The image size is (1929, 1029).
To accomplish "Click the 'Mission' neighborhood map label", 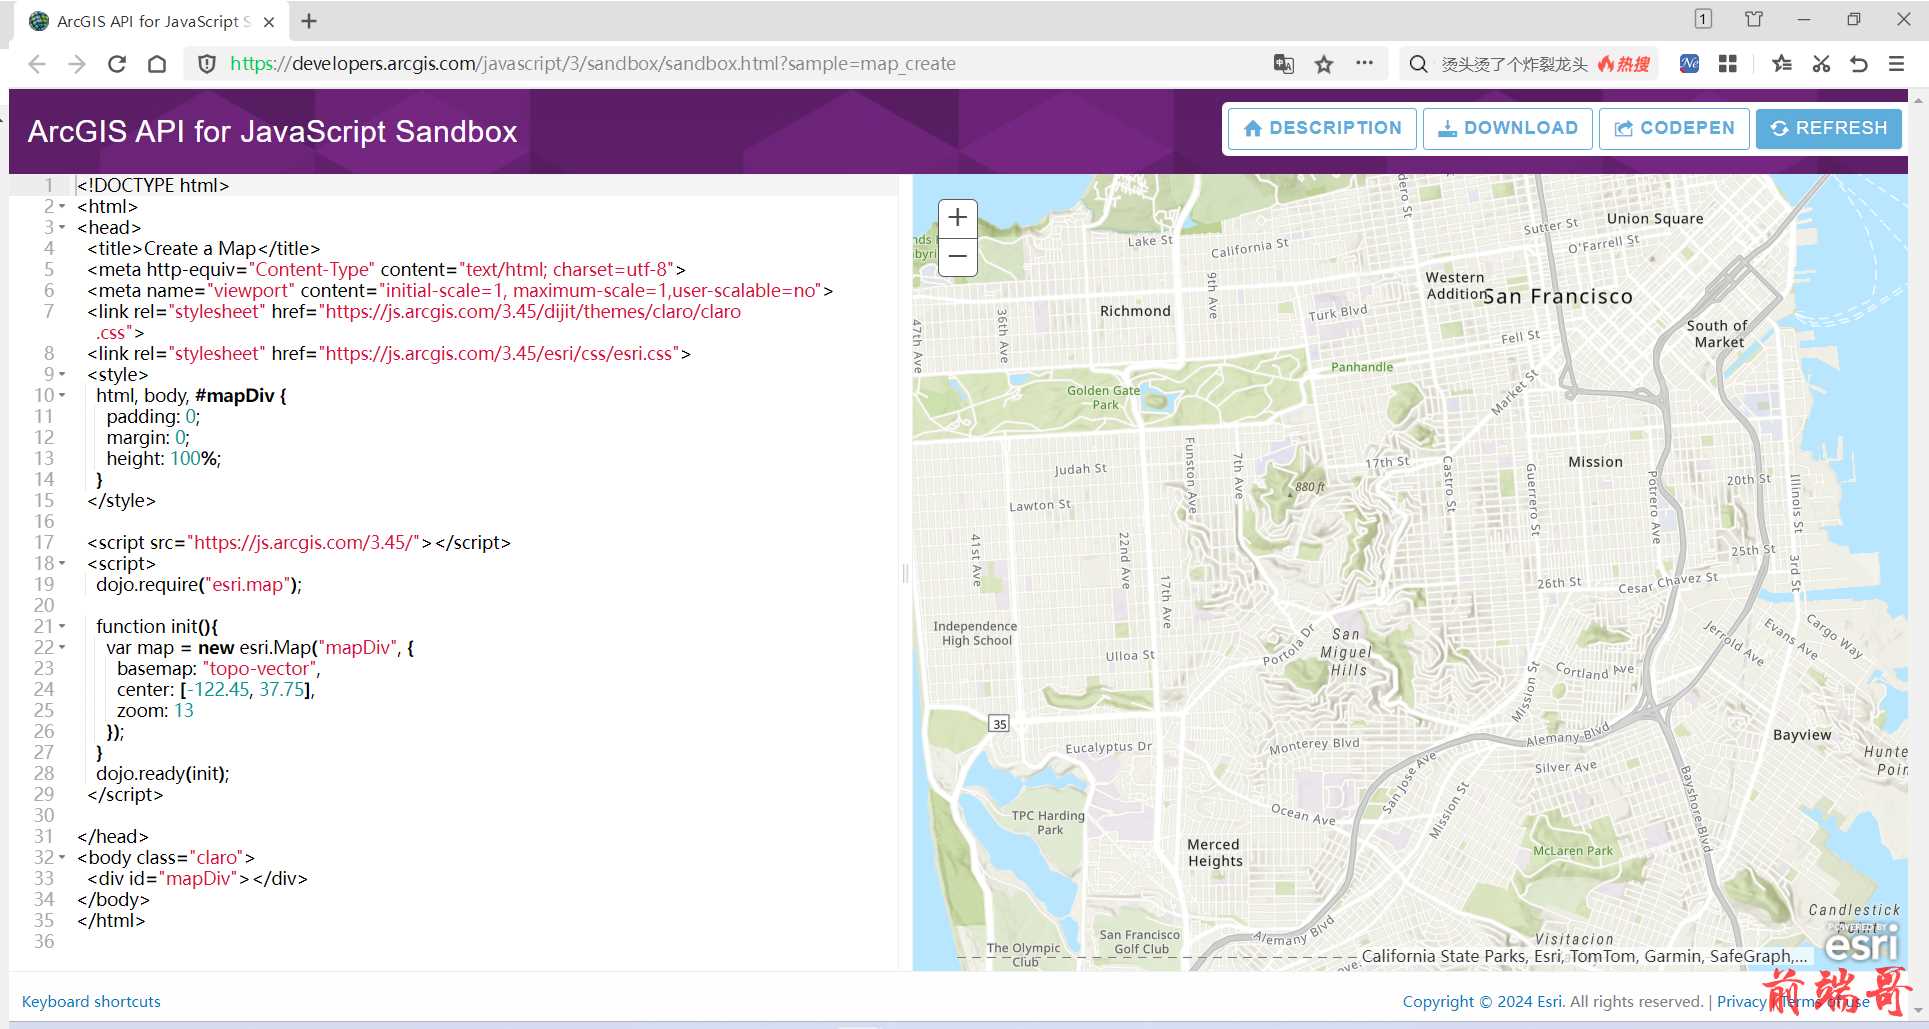I will [x=1595, y=461].
